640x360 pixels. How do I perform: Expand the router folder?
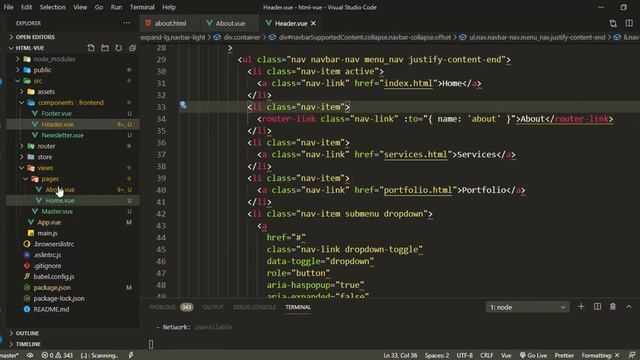(46, 146)
